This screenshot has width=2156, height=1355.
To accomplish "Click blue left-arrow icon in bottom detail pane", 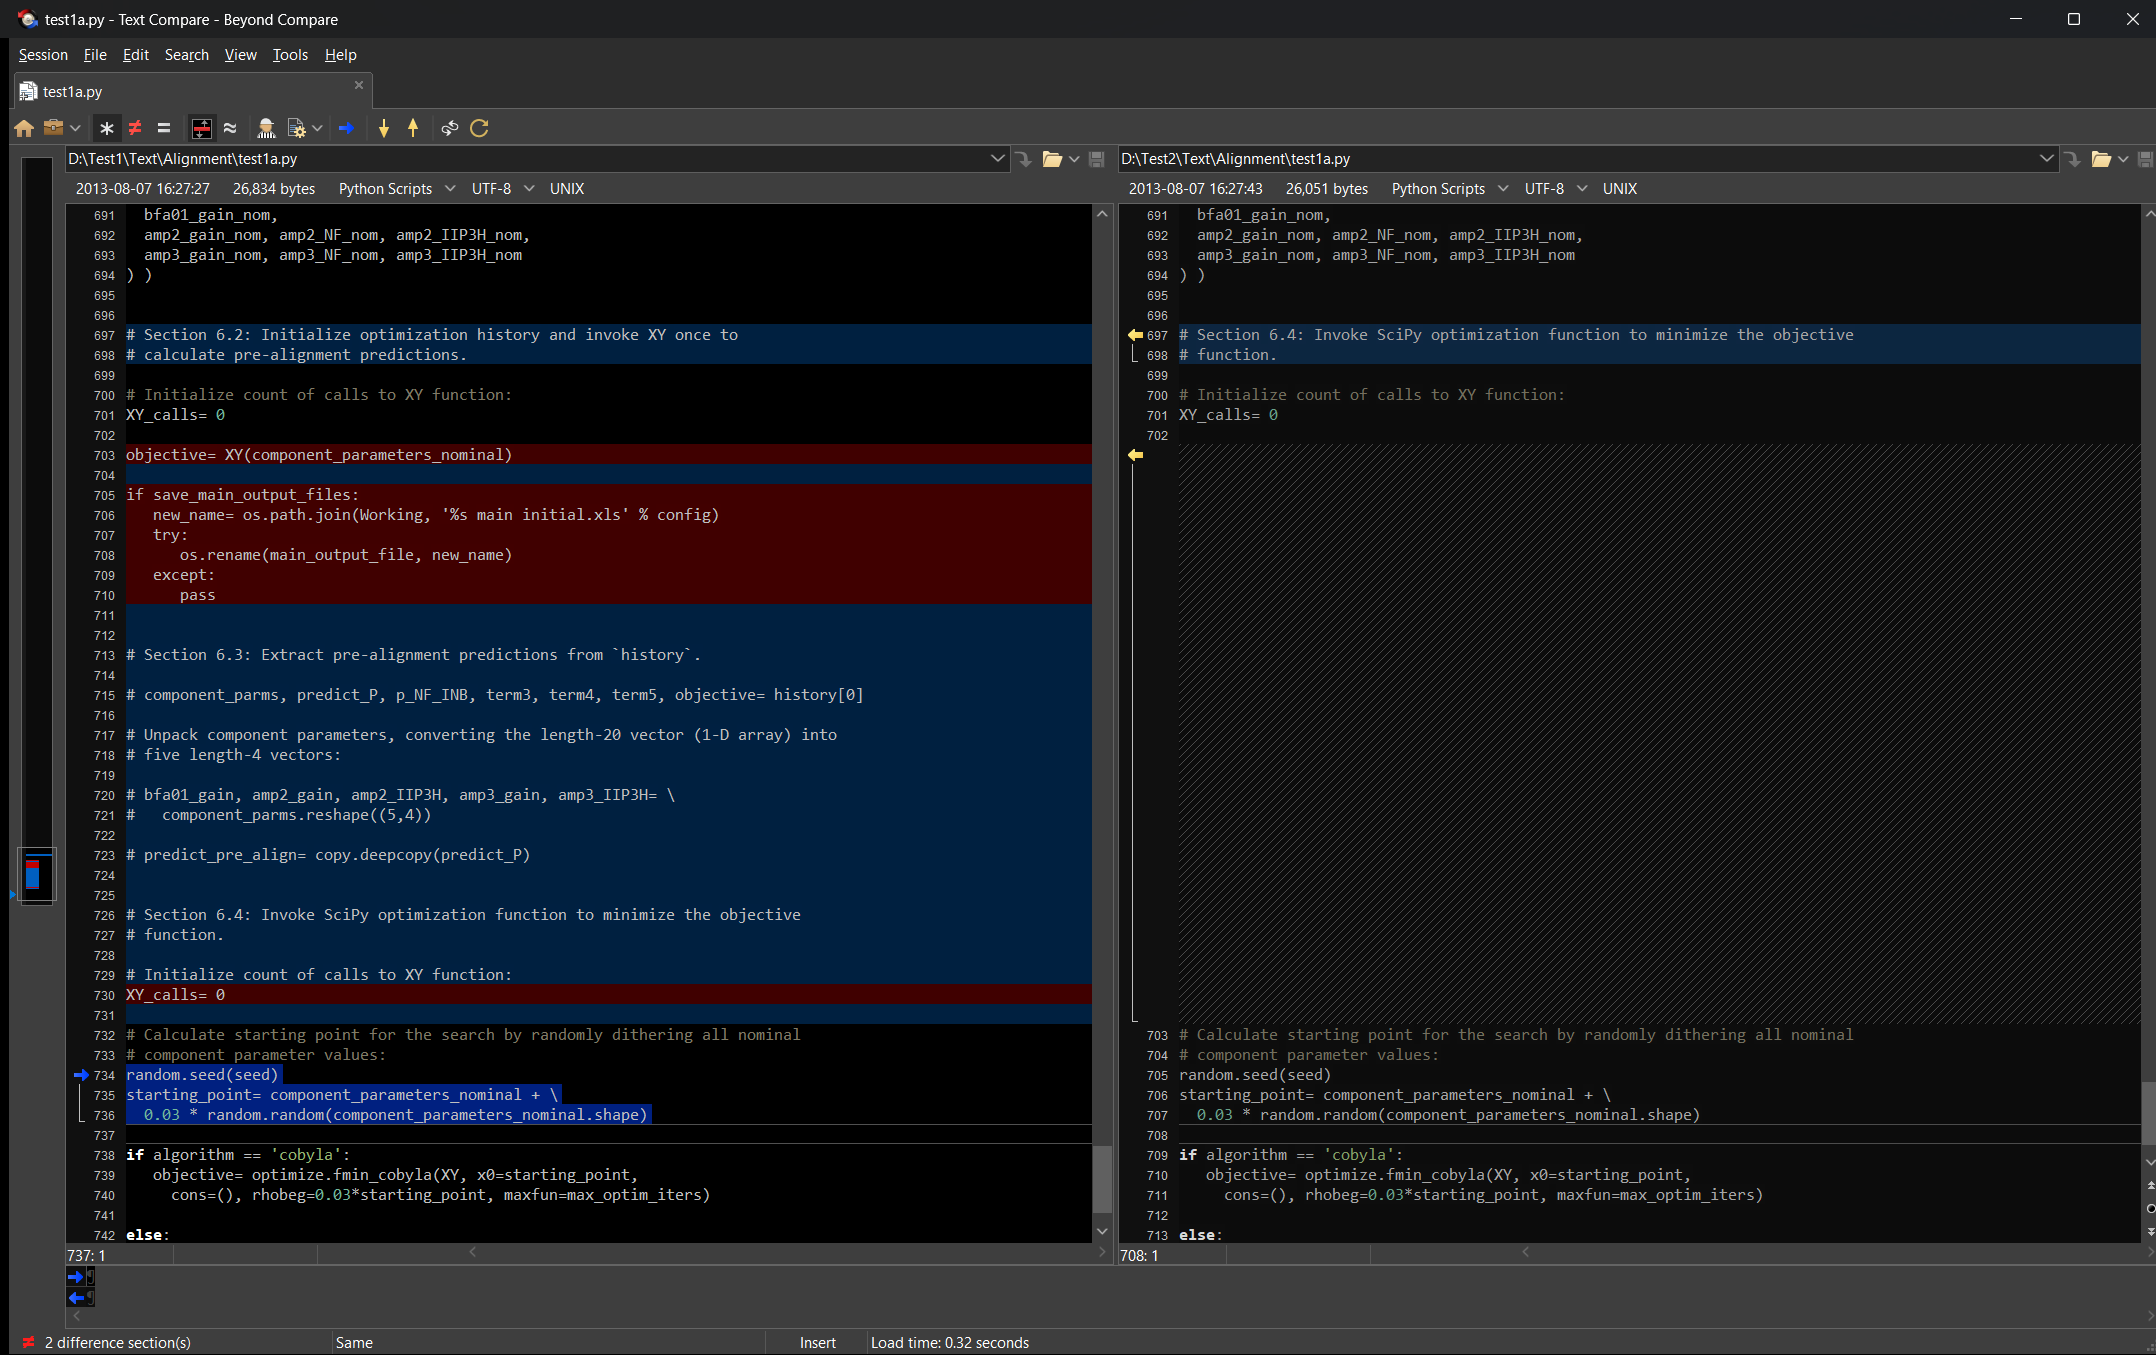I will click(x=76, y=1298).
